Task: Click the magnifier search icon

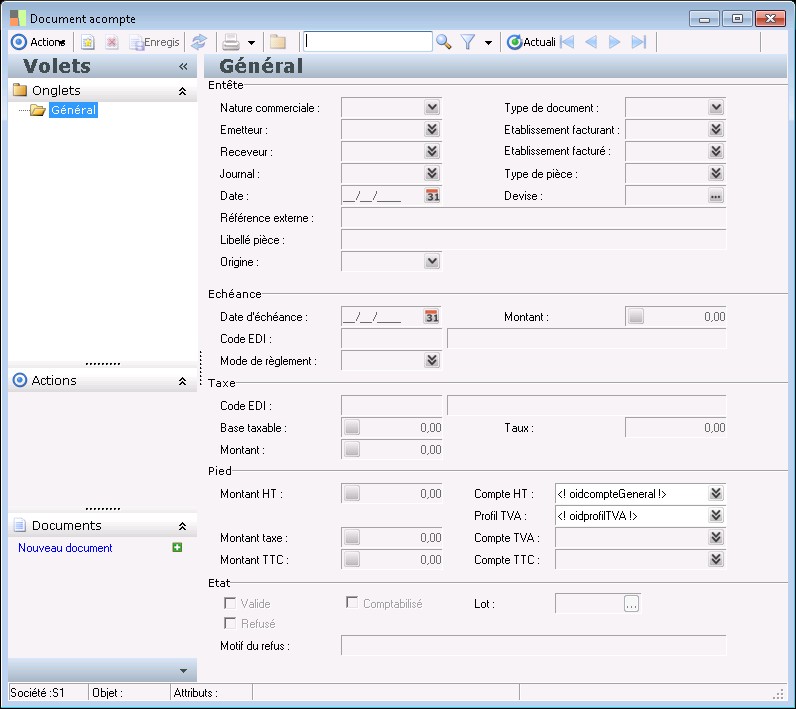Action: click(444, 42)
